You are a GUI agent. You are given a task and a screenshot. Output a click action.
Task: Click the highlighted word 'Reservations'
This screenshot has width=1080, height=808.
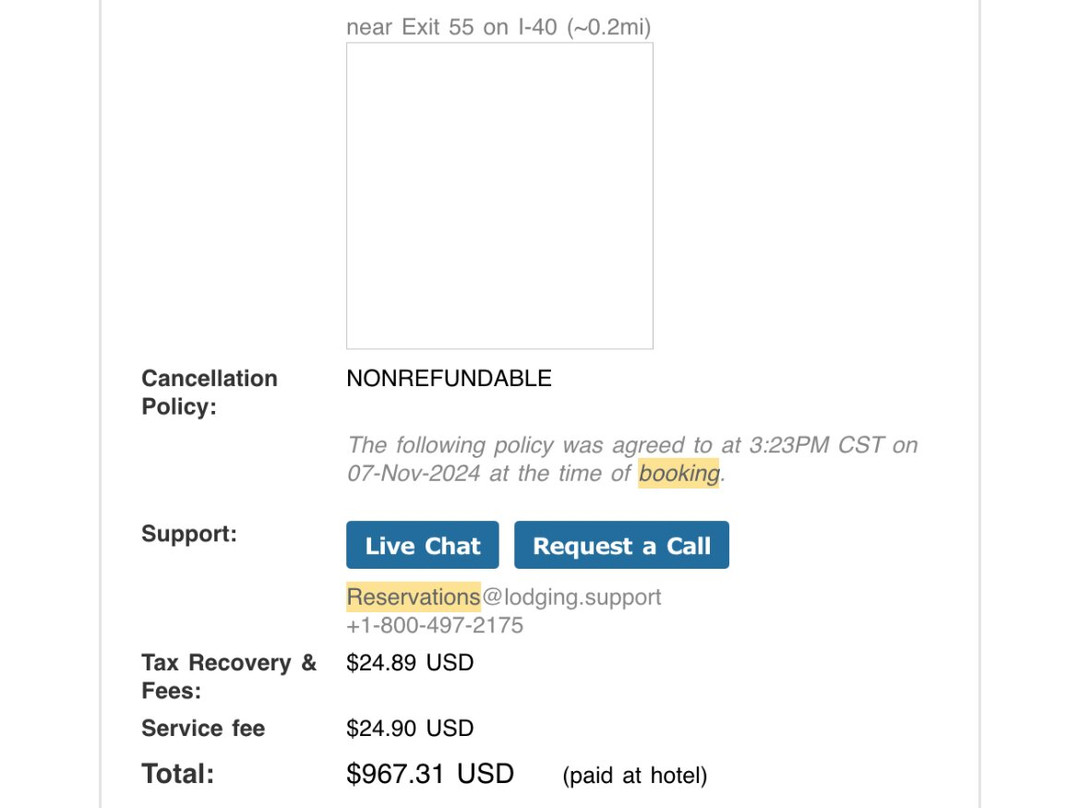[x=413, y=597]
